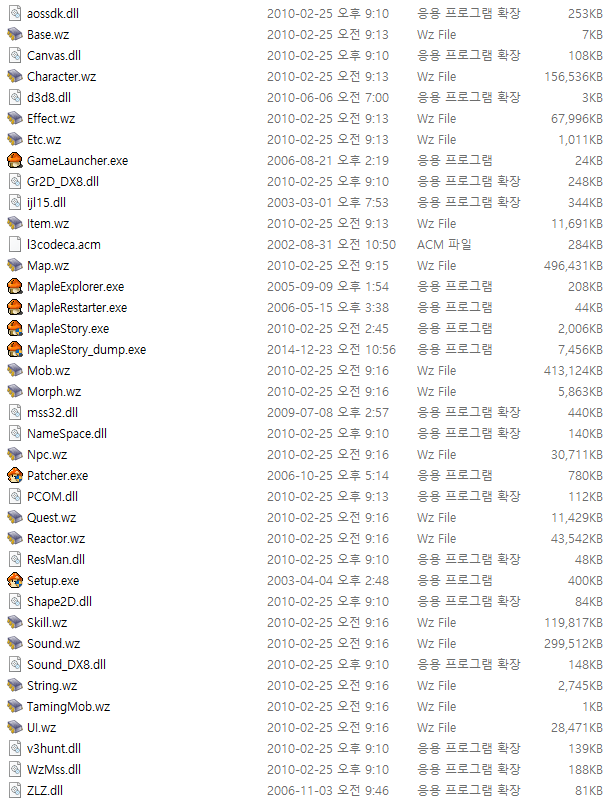
Task: Click the l3codeca.acm blank file icon
Action: coord(15,244)
